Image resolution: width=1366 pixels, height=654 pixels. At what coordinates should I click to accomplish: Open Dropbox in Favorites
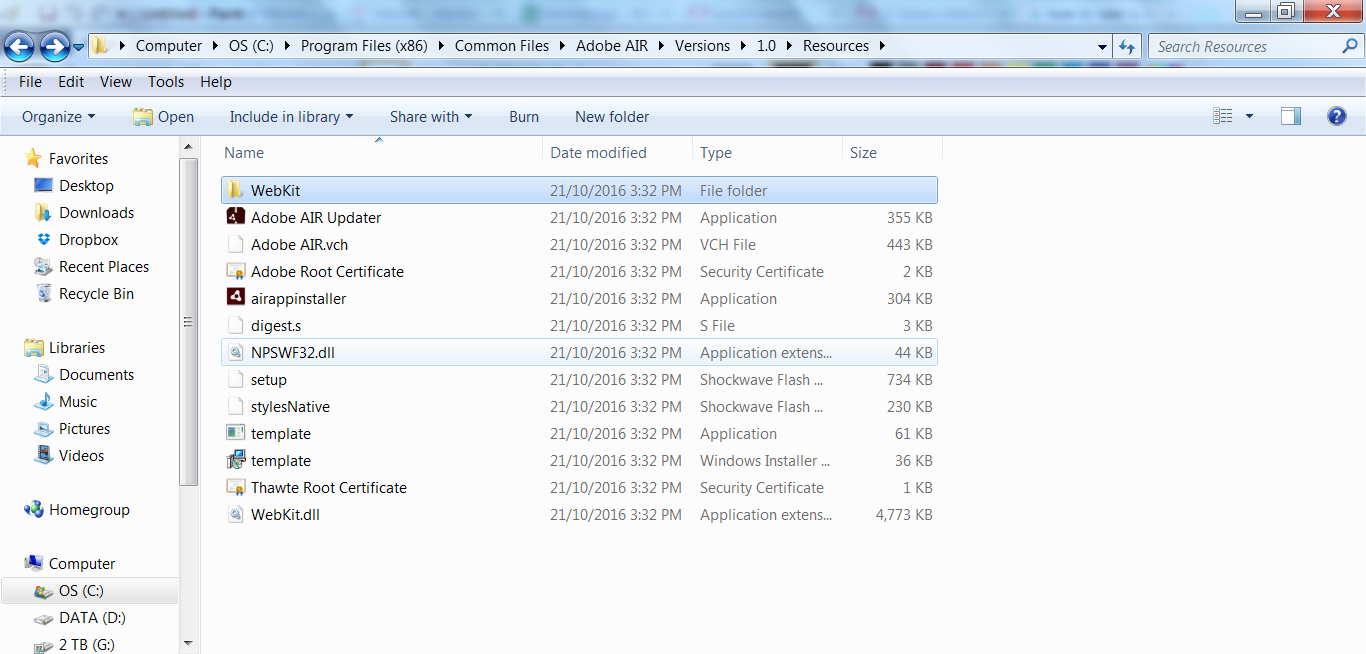tap(88, 239)
